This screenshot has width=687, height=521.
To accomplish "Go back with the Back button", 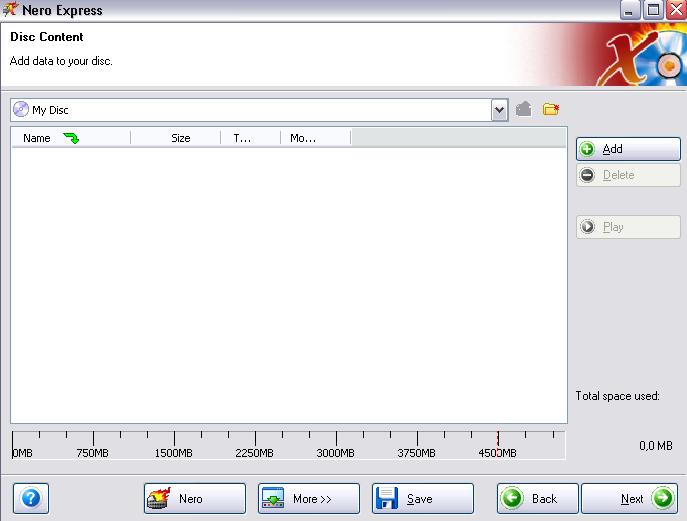I will tap(538, 498).
